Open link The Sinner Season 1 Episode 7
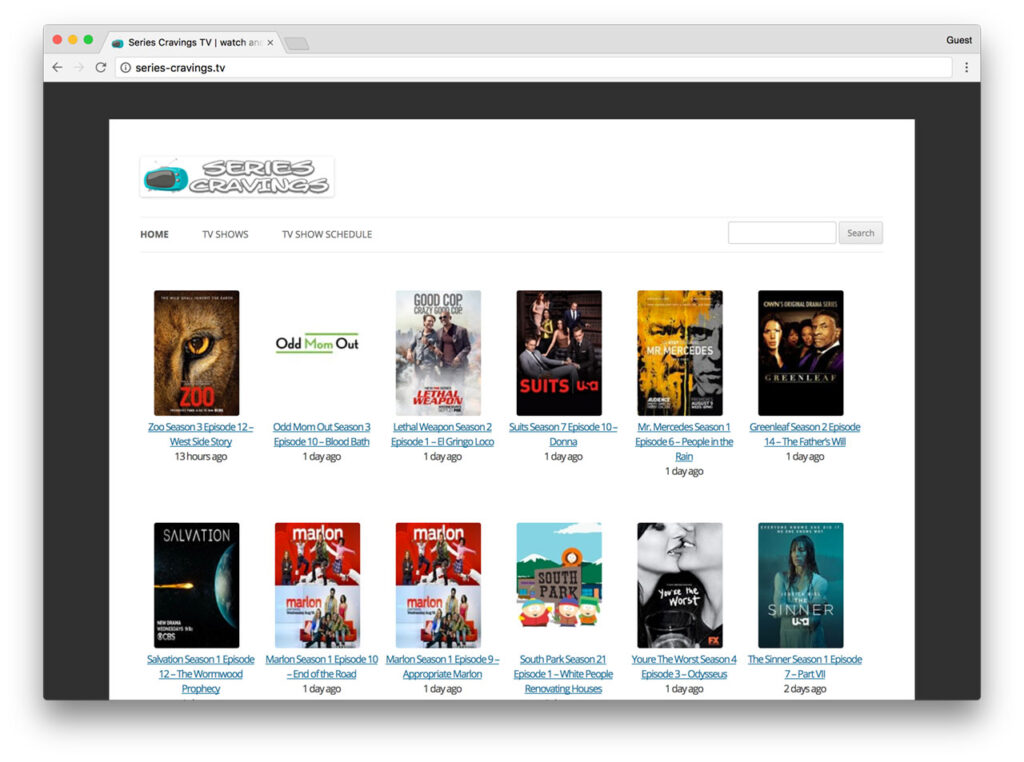 coord(805,667)
